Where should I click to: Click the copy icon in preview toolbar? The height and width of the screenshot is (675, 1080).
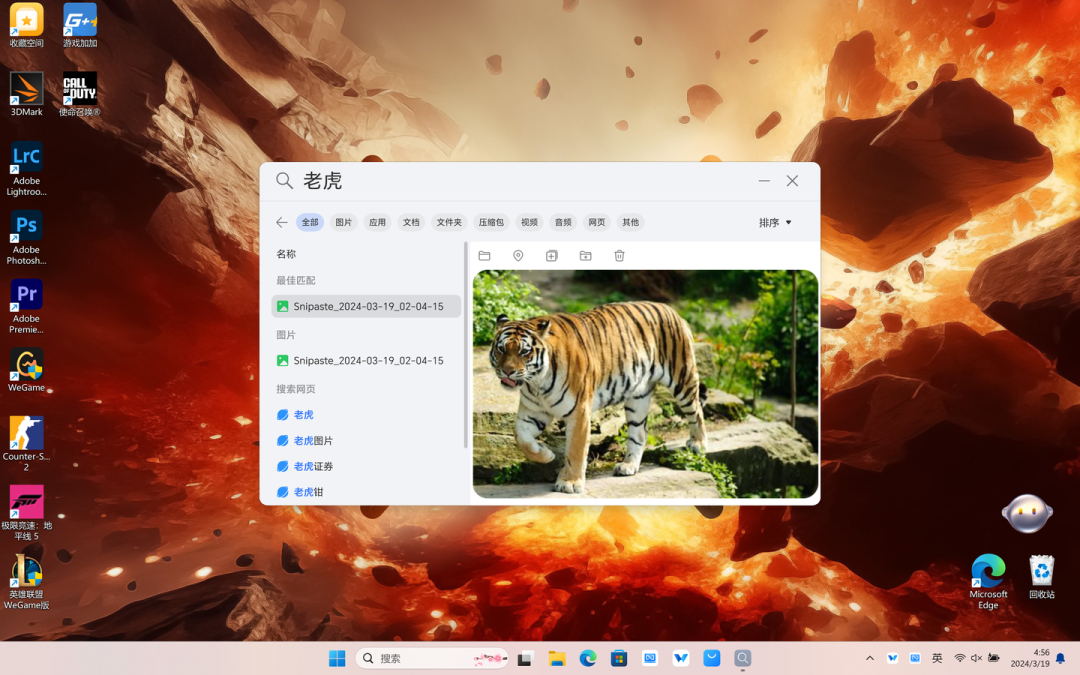pos(552,256)
